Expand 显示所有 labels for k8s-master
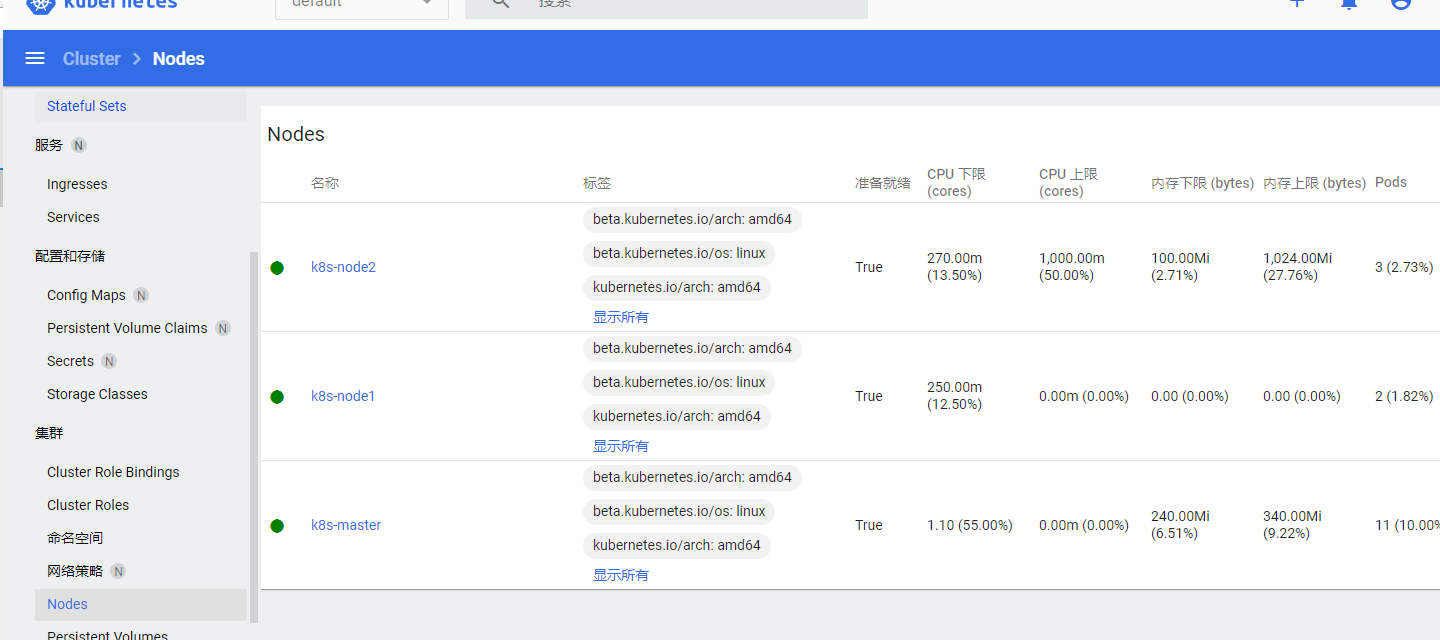This screenshot has height=640, width=1440. (620, 574)
